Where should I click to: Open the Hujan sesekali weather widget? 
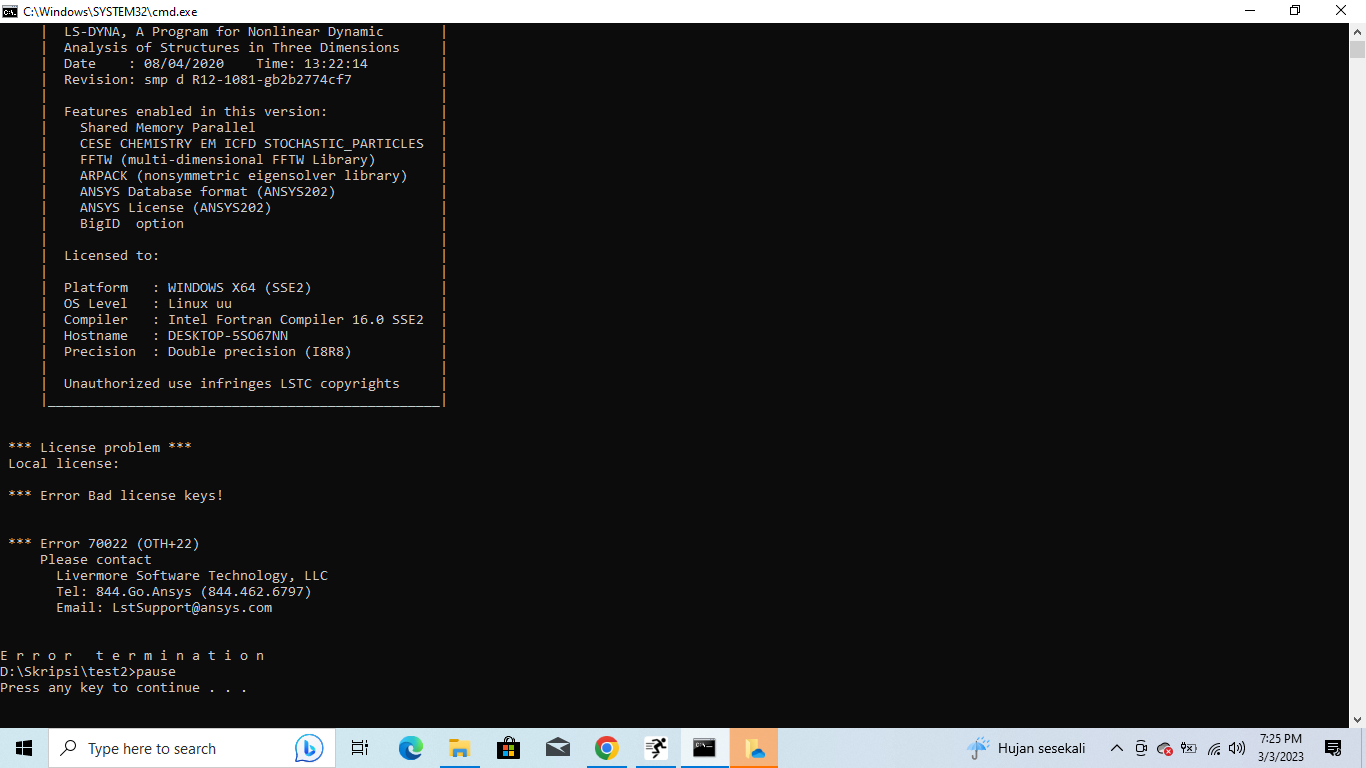click(1026, 748)
